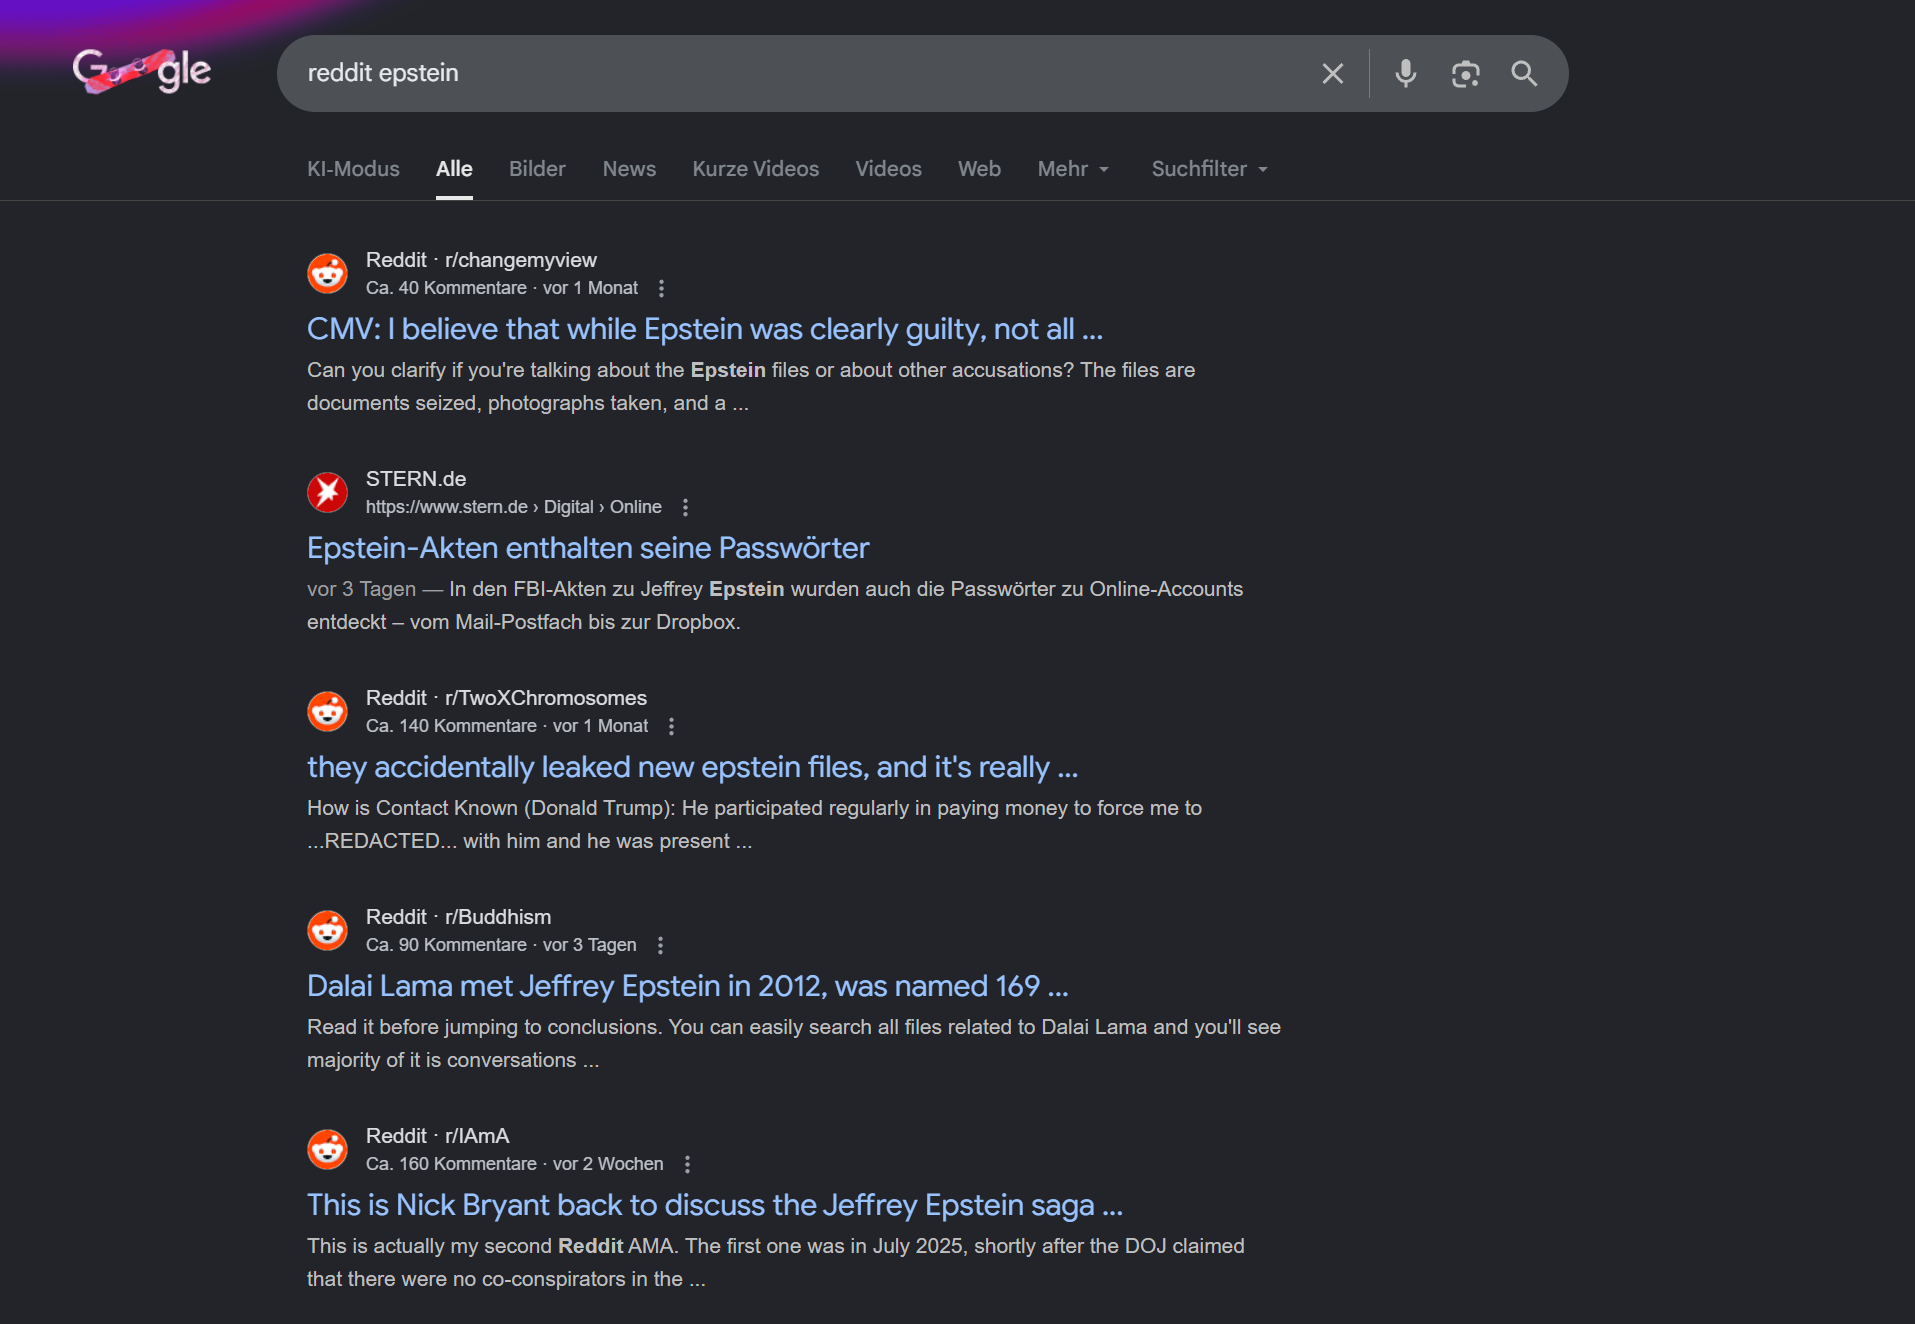Go to Google home via the logo
Viewport: 1915px width, 1324px height.
142,71
